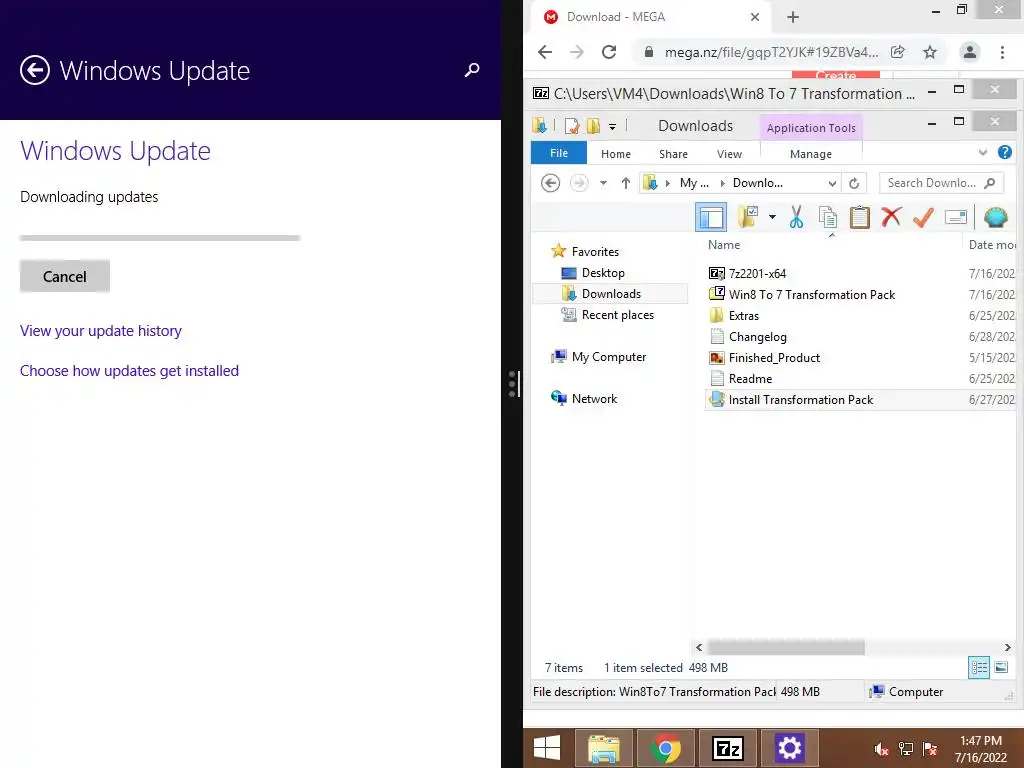Click the Copy toolbar icon
Image resolution: width=1024 pixels, height=768 pixels.
pos(827,217)
